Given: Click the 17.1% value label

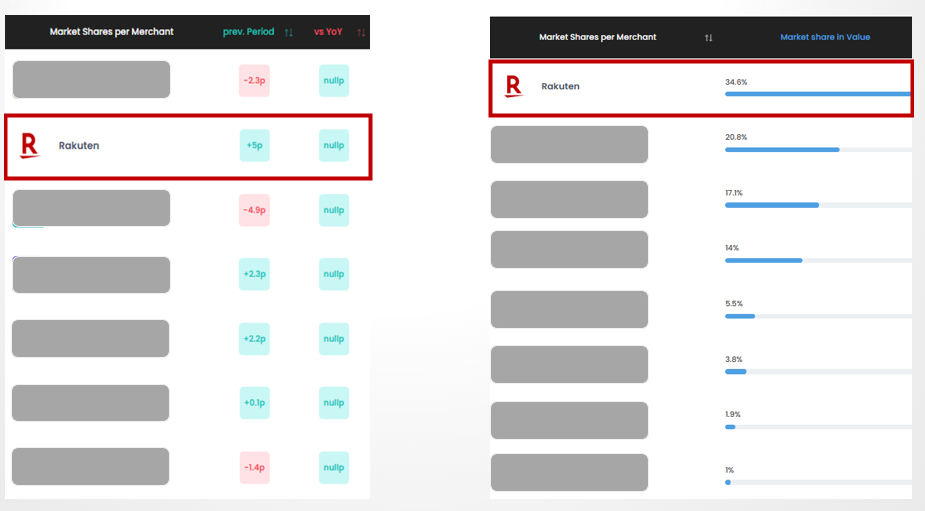Looking at the screenshot, I should 734,193.
